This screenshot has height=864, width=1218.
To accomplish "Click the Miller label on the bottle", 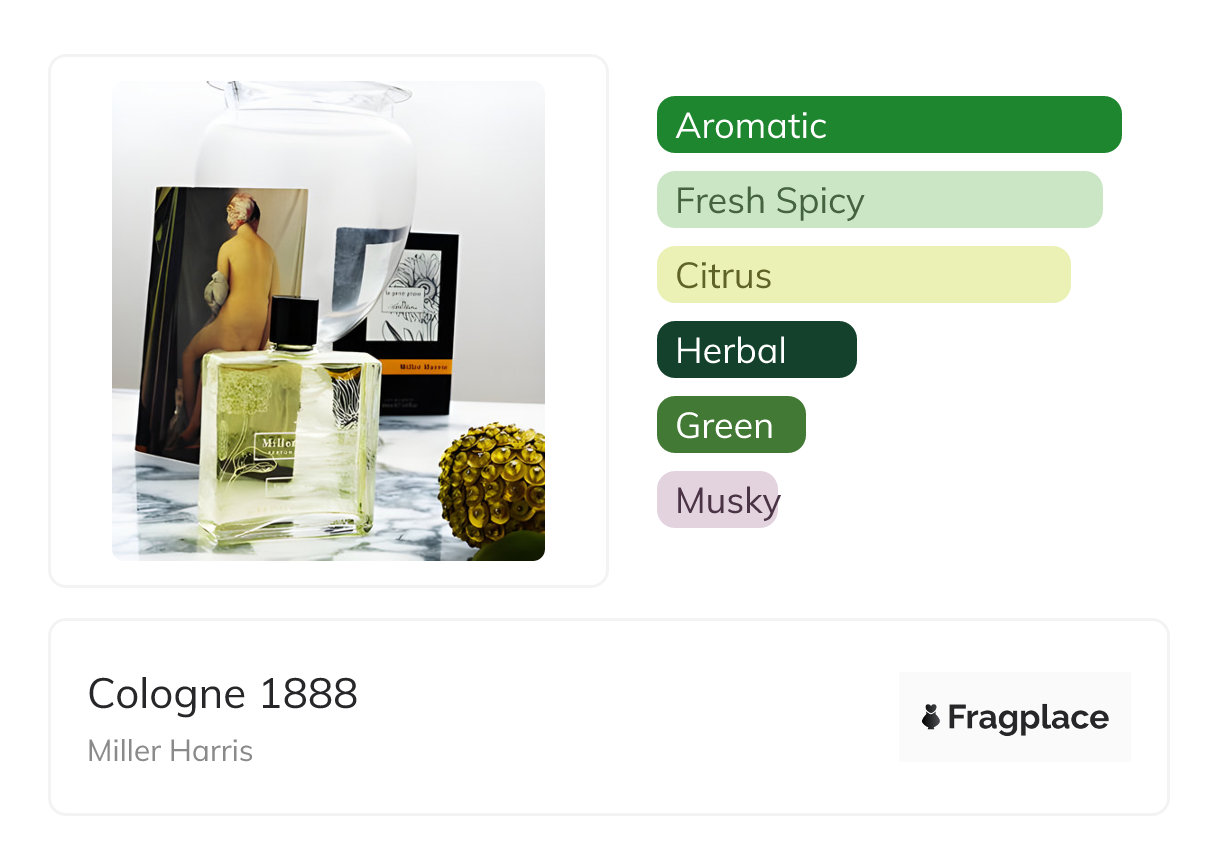I will click(272, 443).
